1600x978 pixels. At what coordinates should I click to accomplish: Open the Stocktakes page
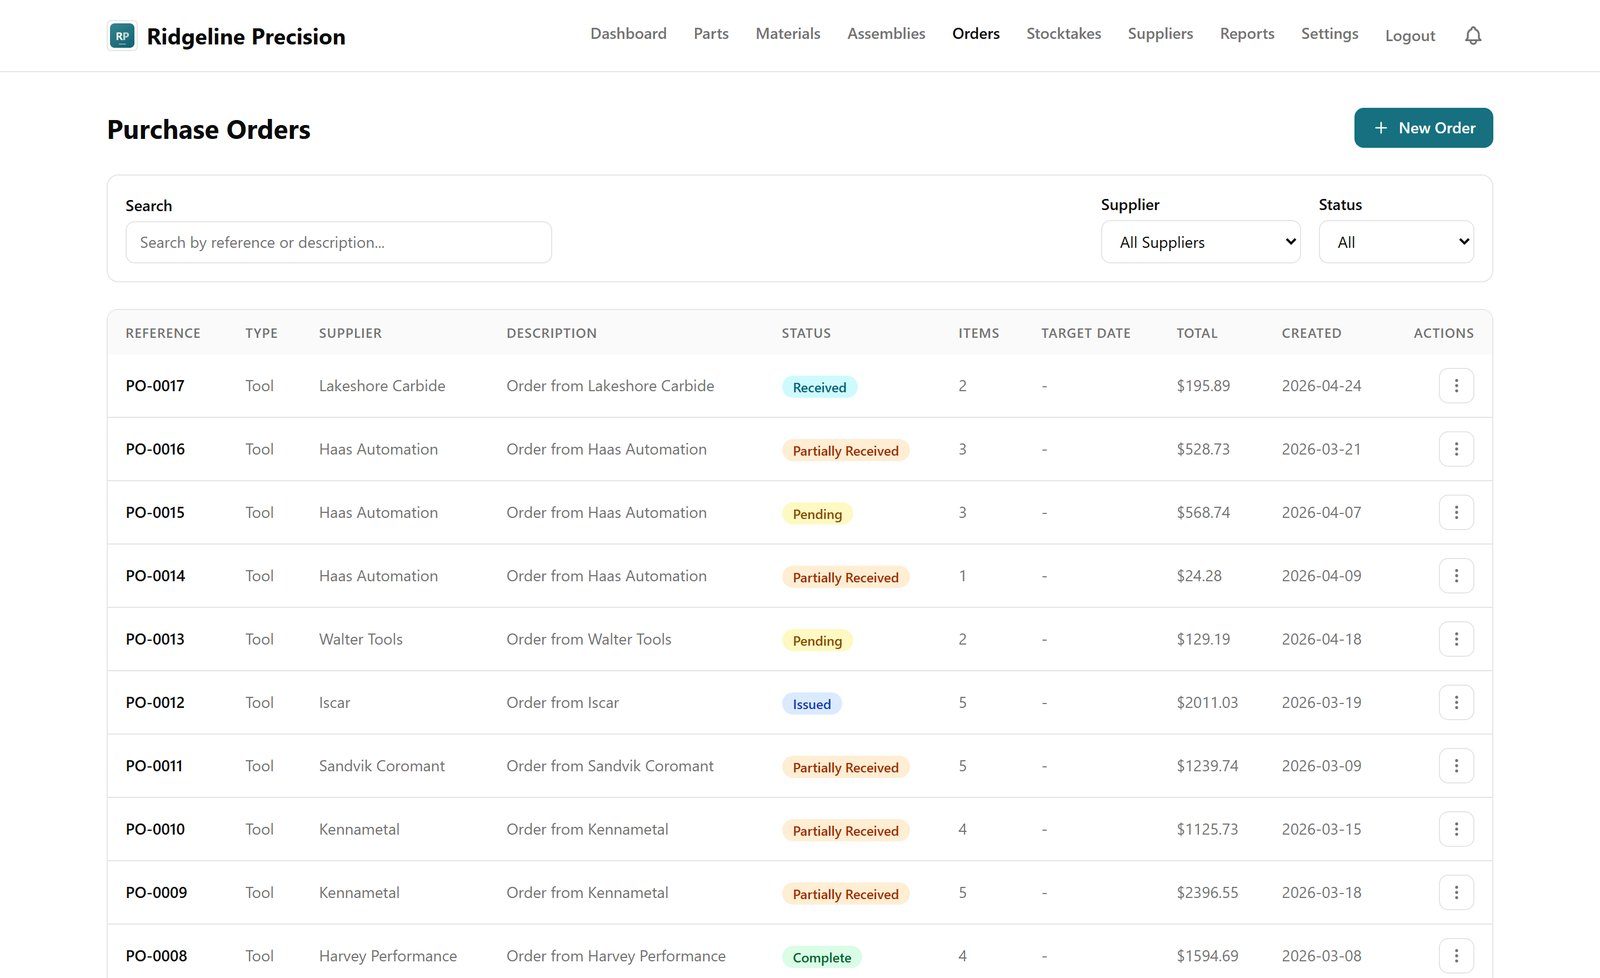coord(1064,34)
